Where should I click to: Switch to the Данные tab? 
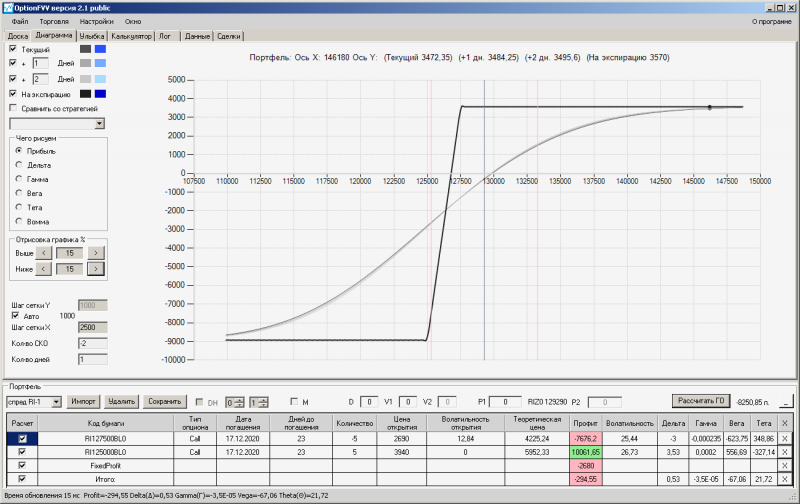click(197, 36)
